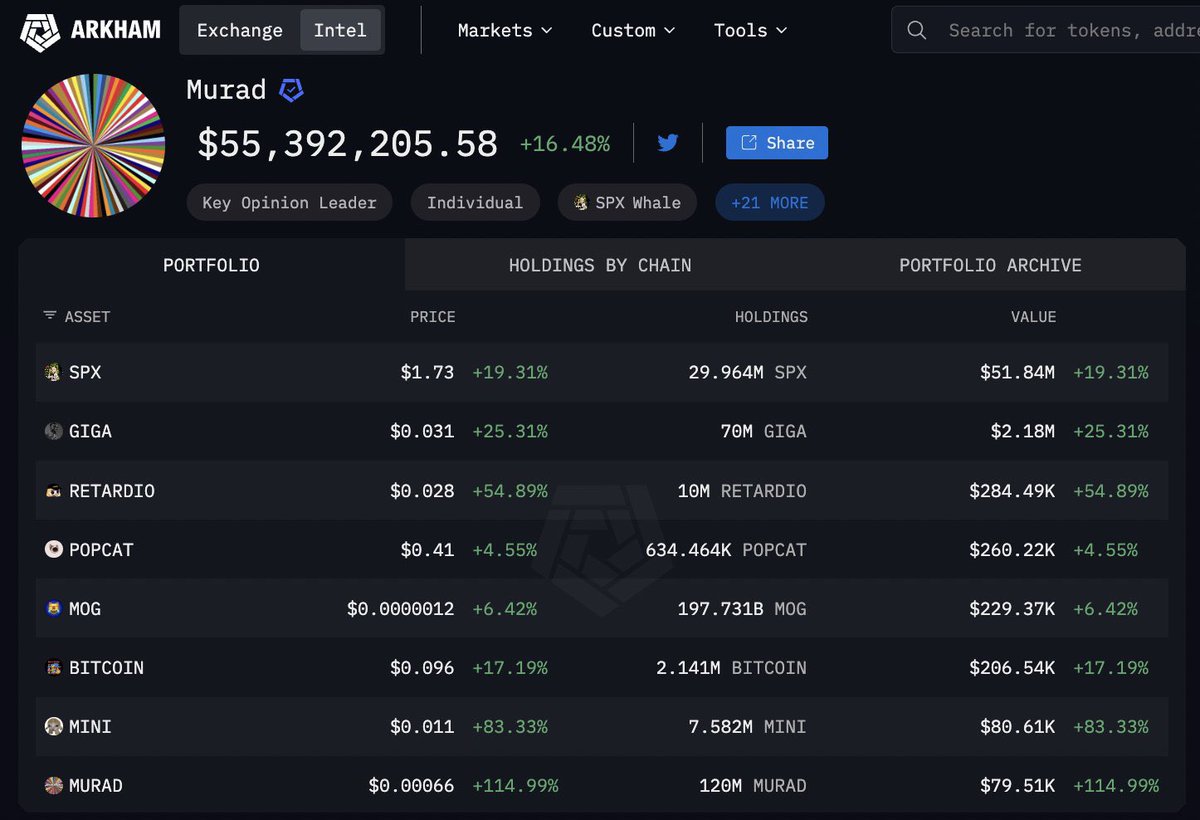Open the Custom dropdown menu
The width and height of the screenshot is (1200, 820).
633,30
